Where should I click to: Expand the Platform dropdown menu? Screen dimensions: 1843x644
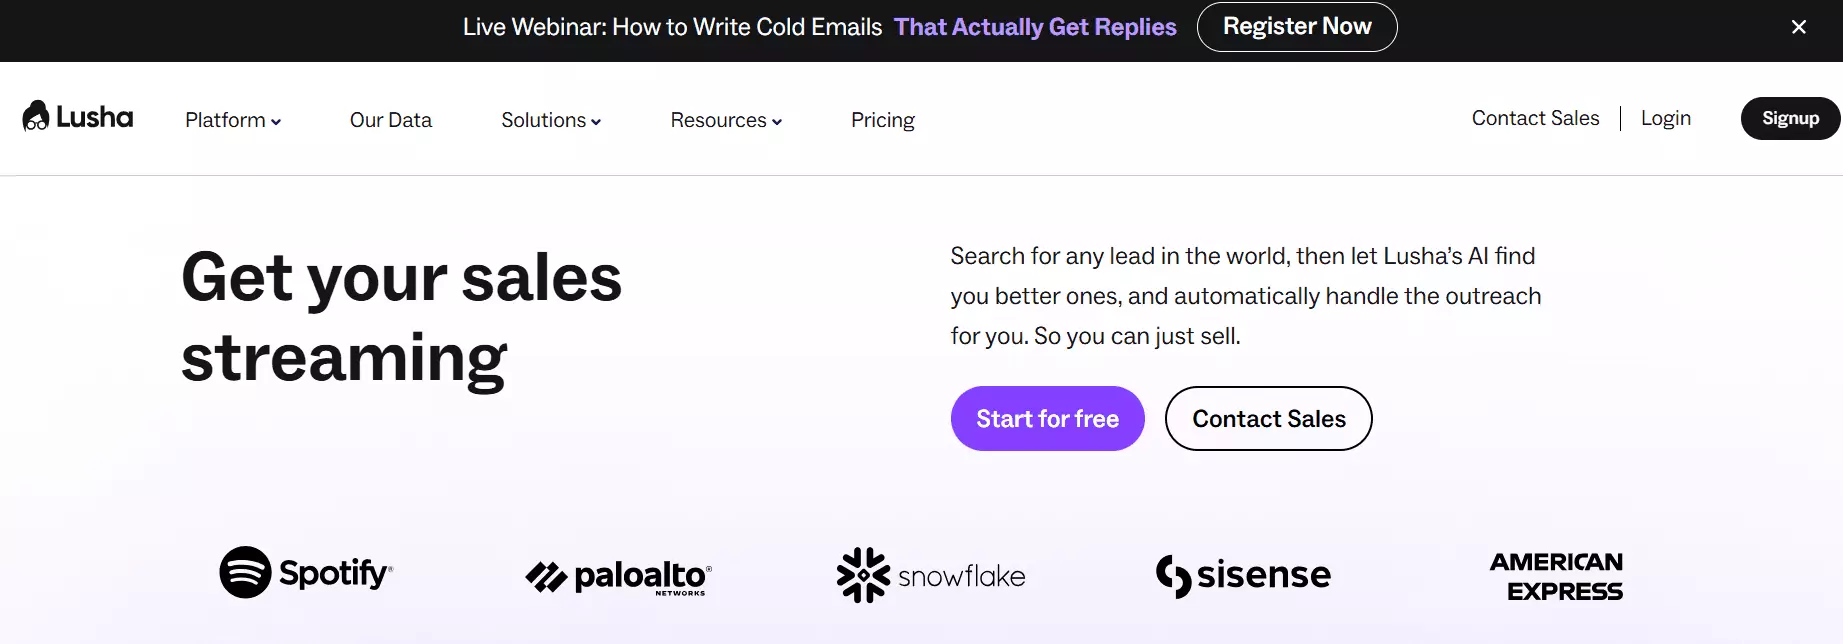(x=233, y=120)
